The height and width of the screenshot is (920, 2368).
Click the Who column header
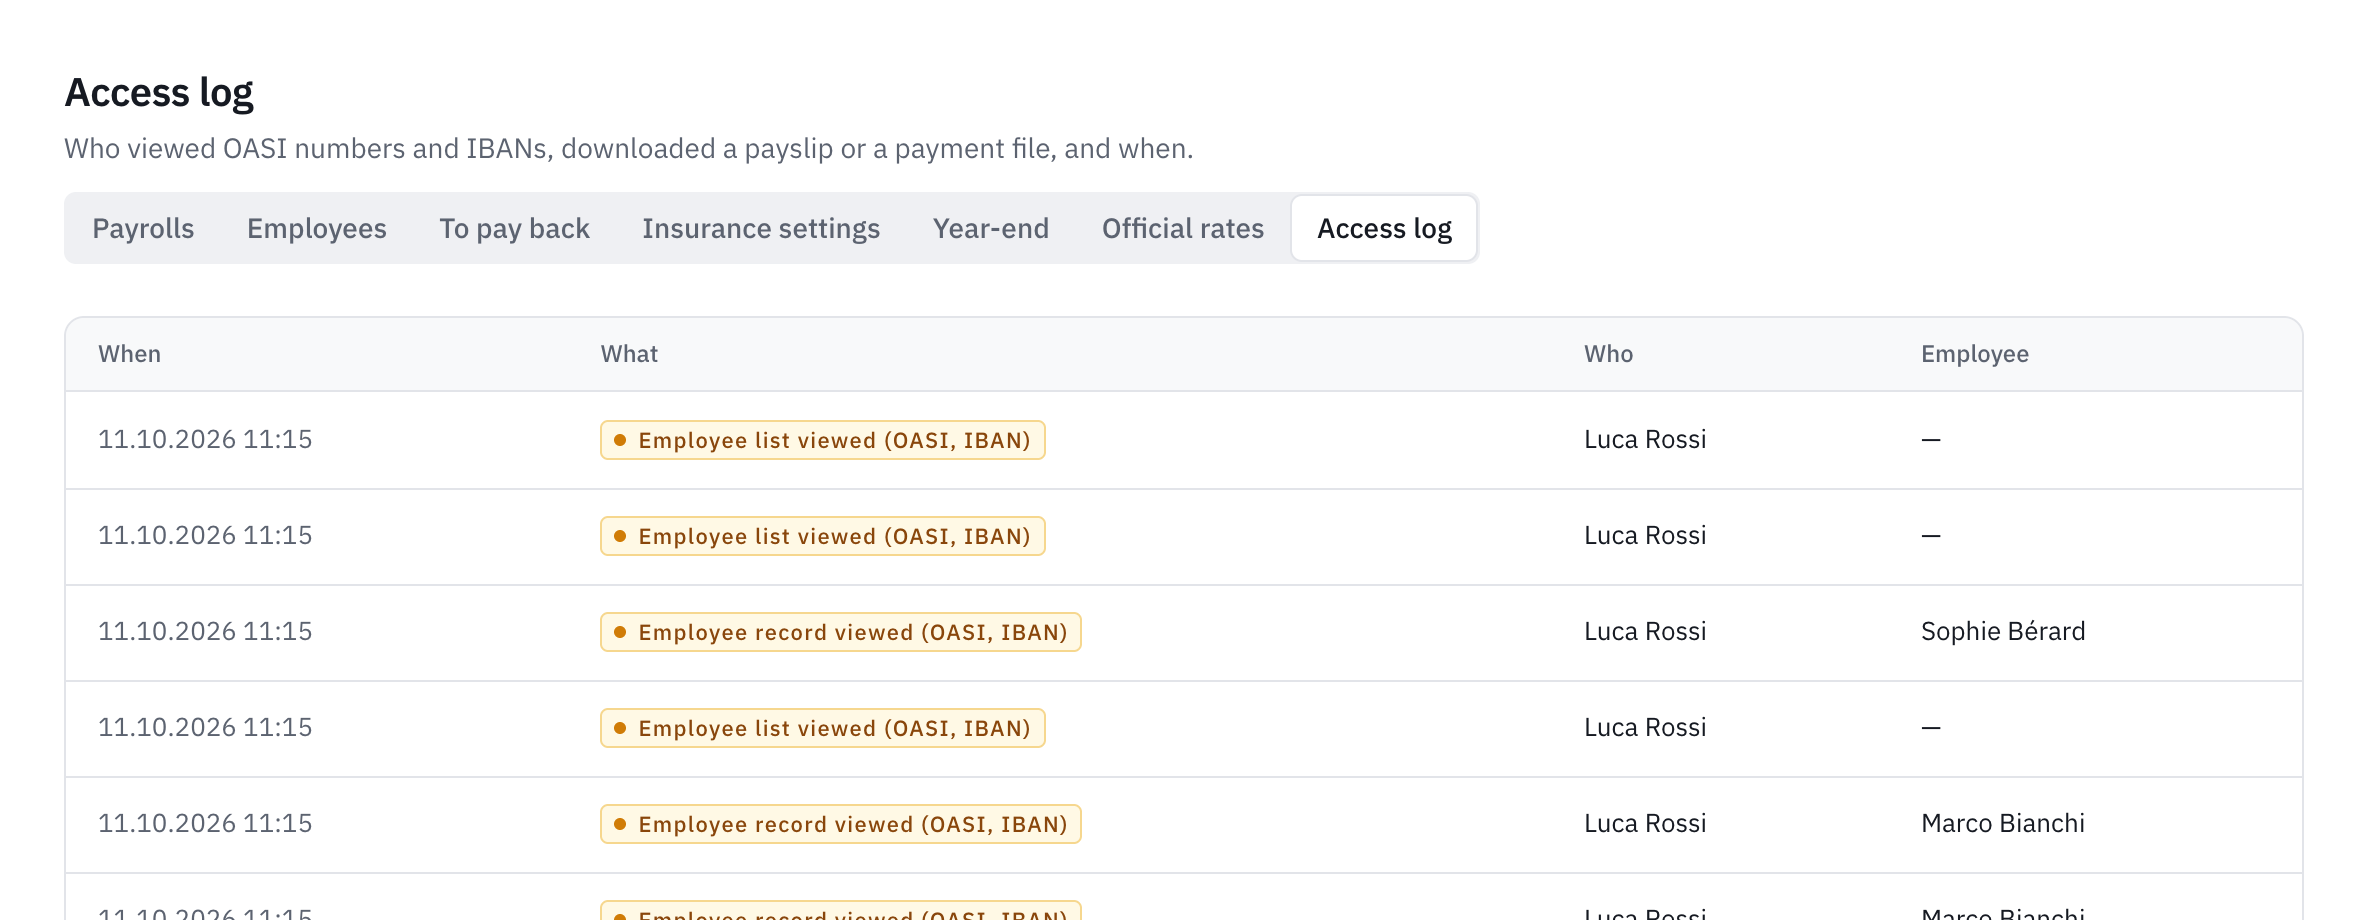1608,354
